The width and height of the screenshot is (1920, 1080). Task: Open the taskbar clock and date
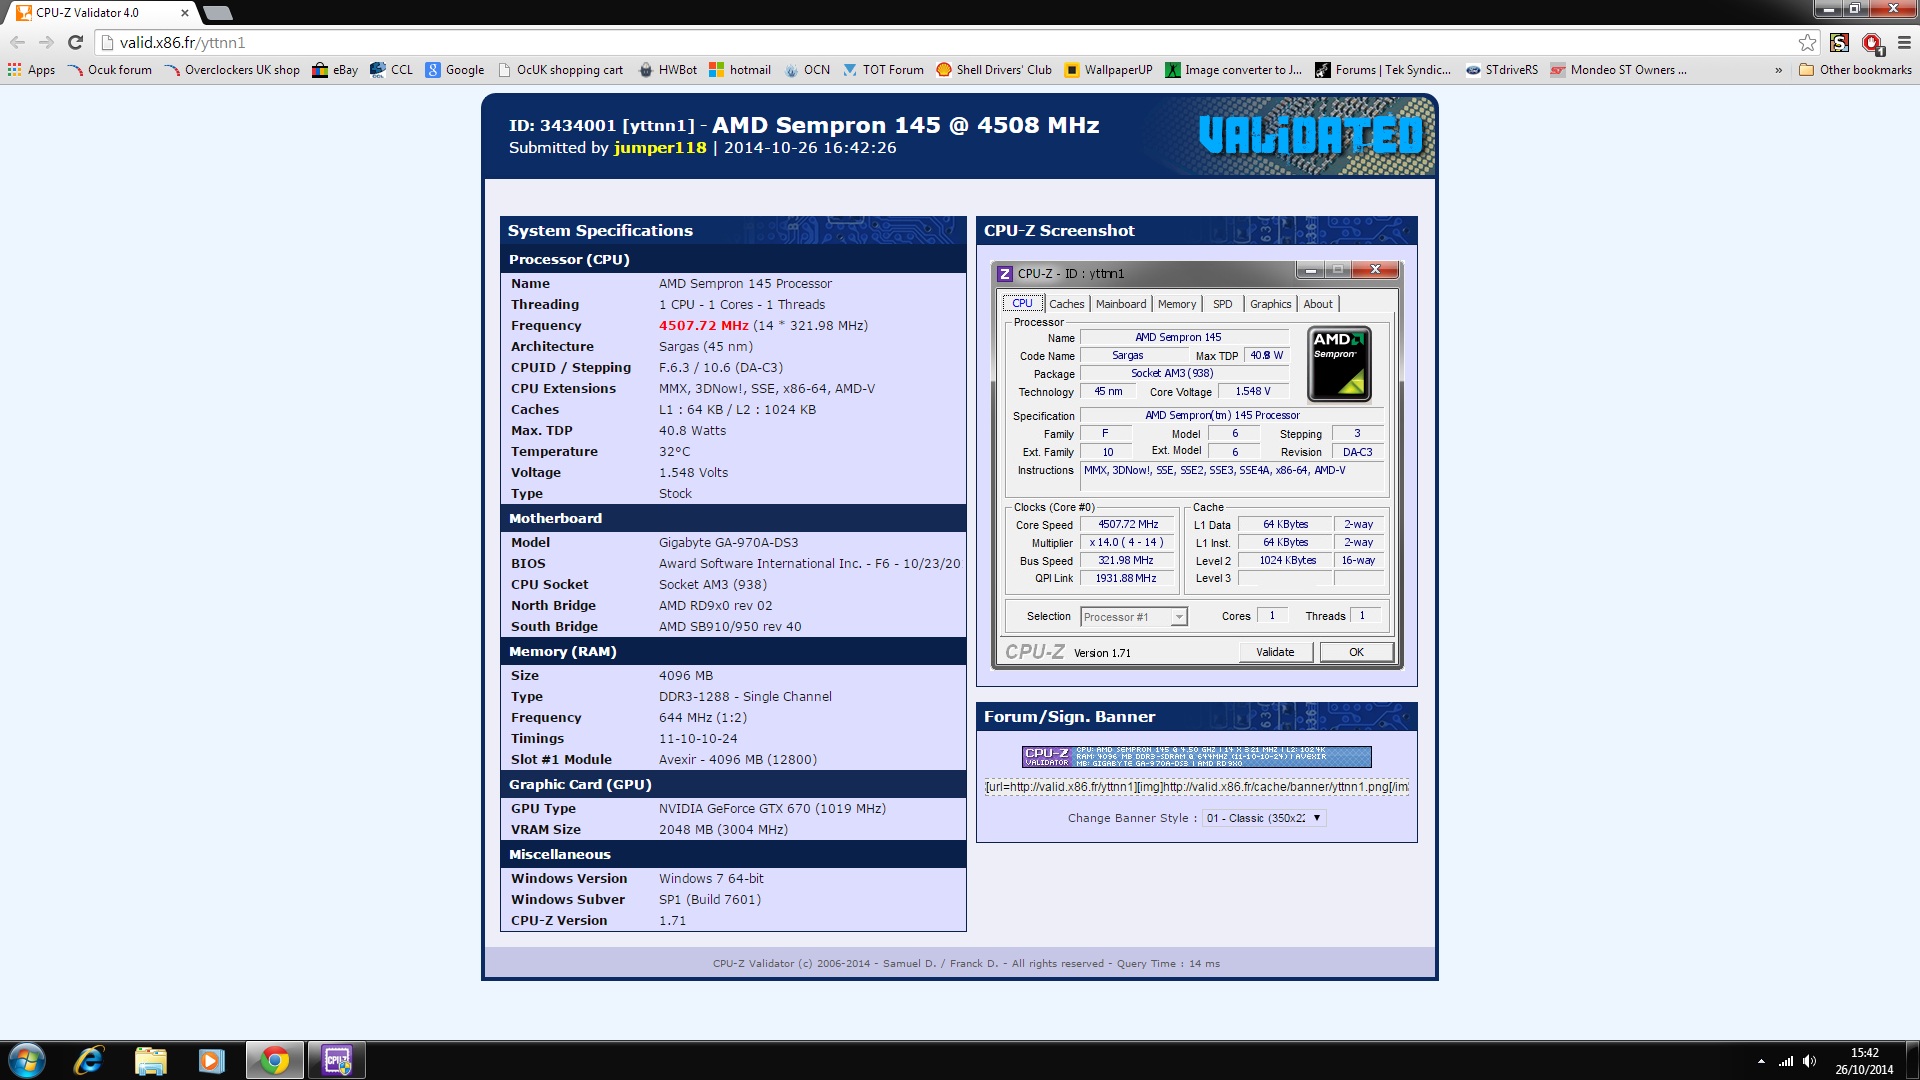[1864, 1061]
